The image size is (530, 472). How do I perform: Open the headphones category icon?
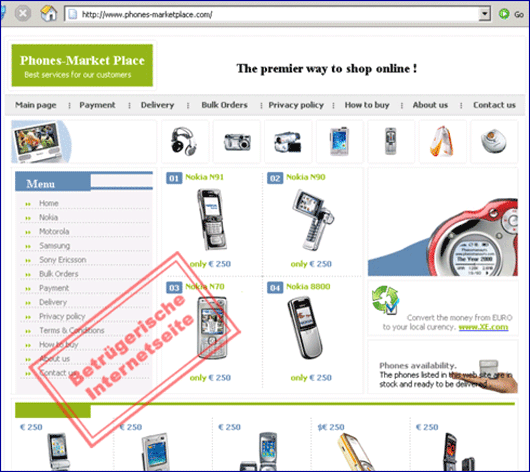pos(184,141)
